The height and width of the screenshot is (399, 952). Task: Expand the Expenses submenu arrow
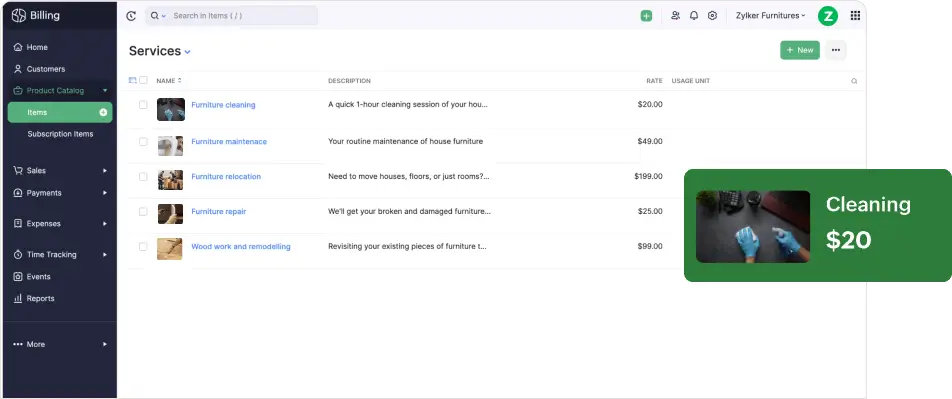[x=105, y=223]
